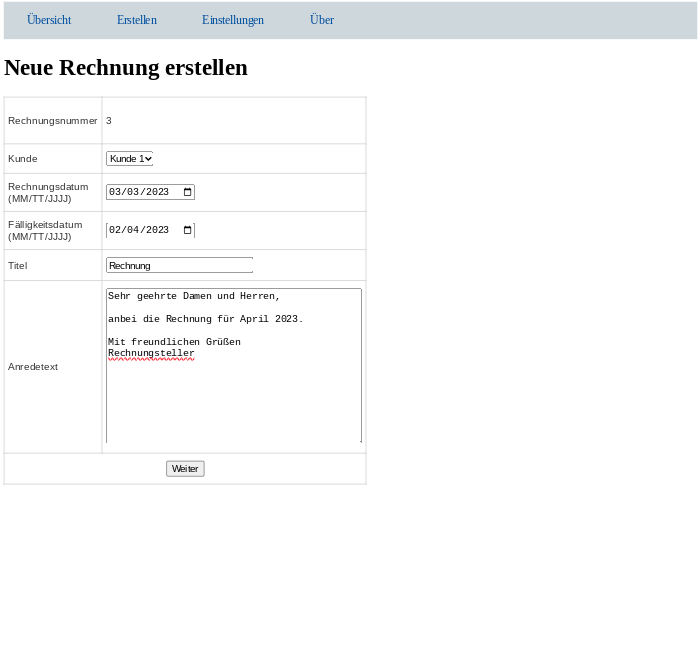700x667 pixels.
Task: Go to the Übersicht page
Action: click(x=49, y=20)
